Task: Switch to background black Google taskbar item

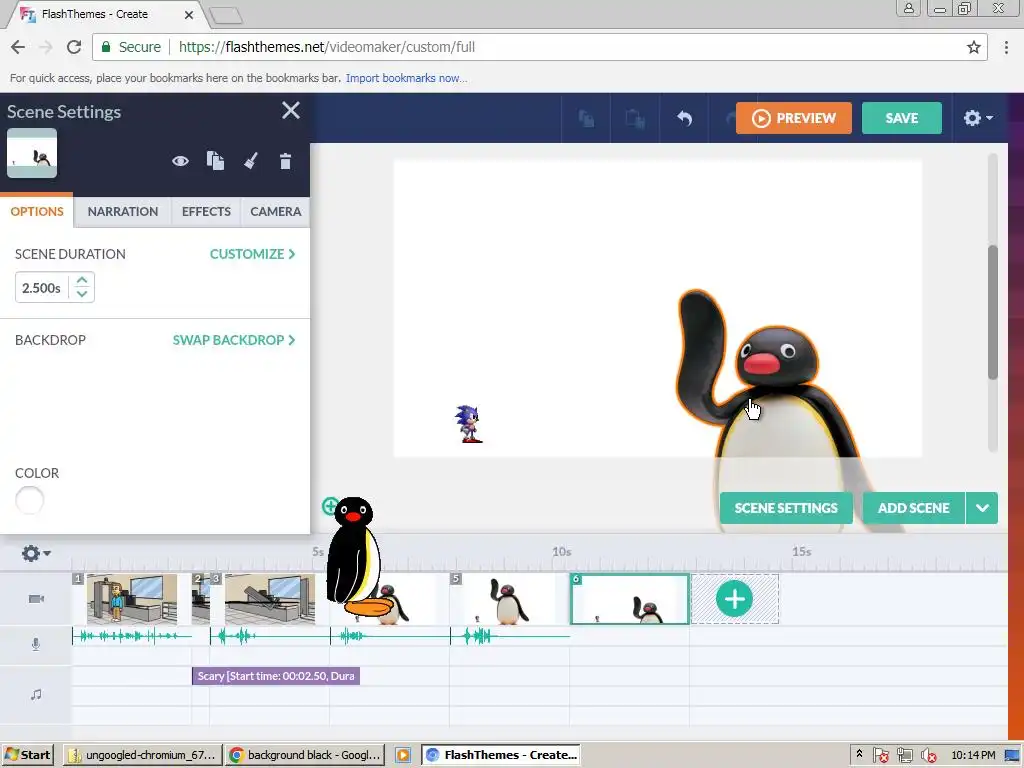Action: pyautogui.click(x=305, y=755)
